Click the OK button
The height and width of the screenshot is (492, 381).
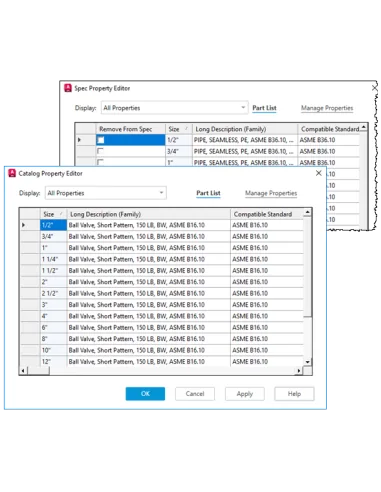pos(145,394)
